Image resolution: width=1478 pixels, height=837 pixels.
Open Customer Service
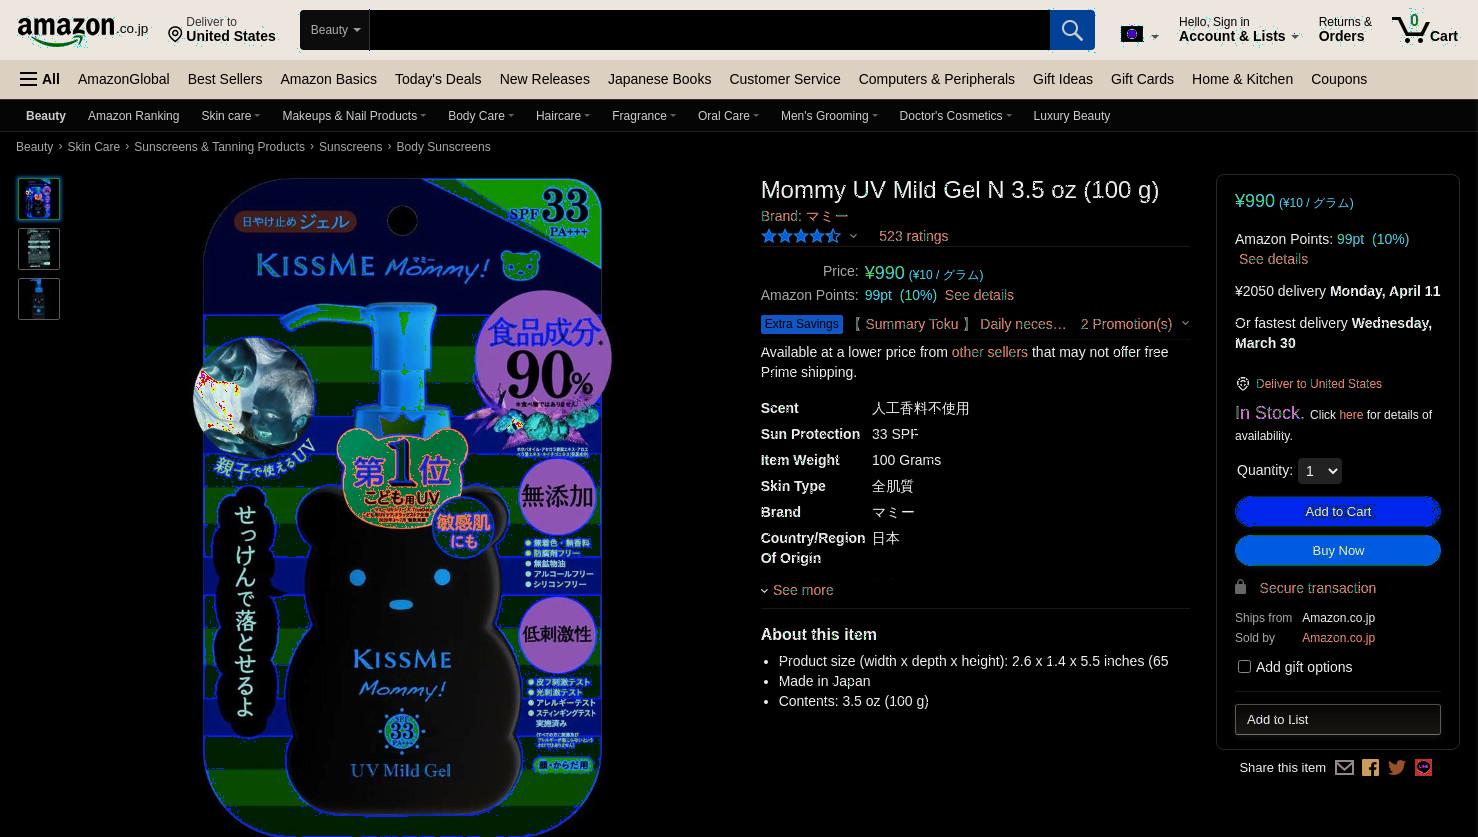(x=784, y=79)
